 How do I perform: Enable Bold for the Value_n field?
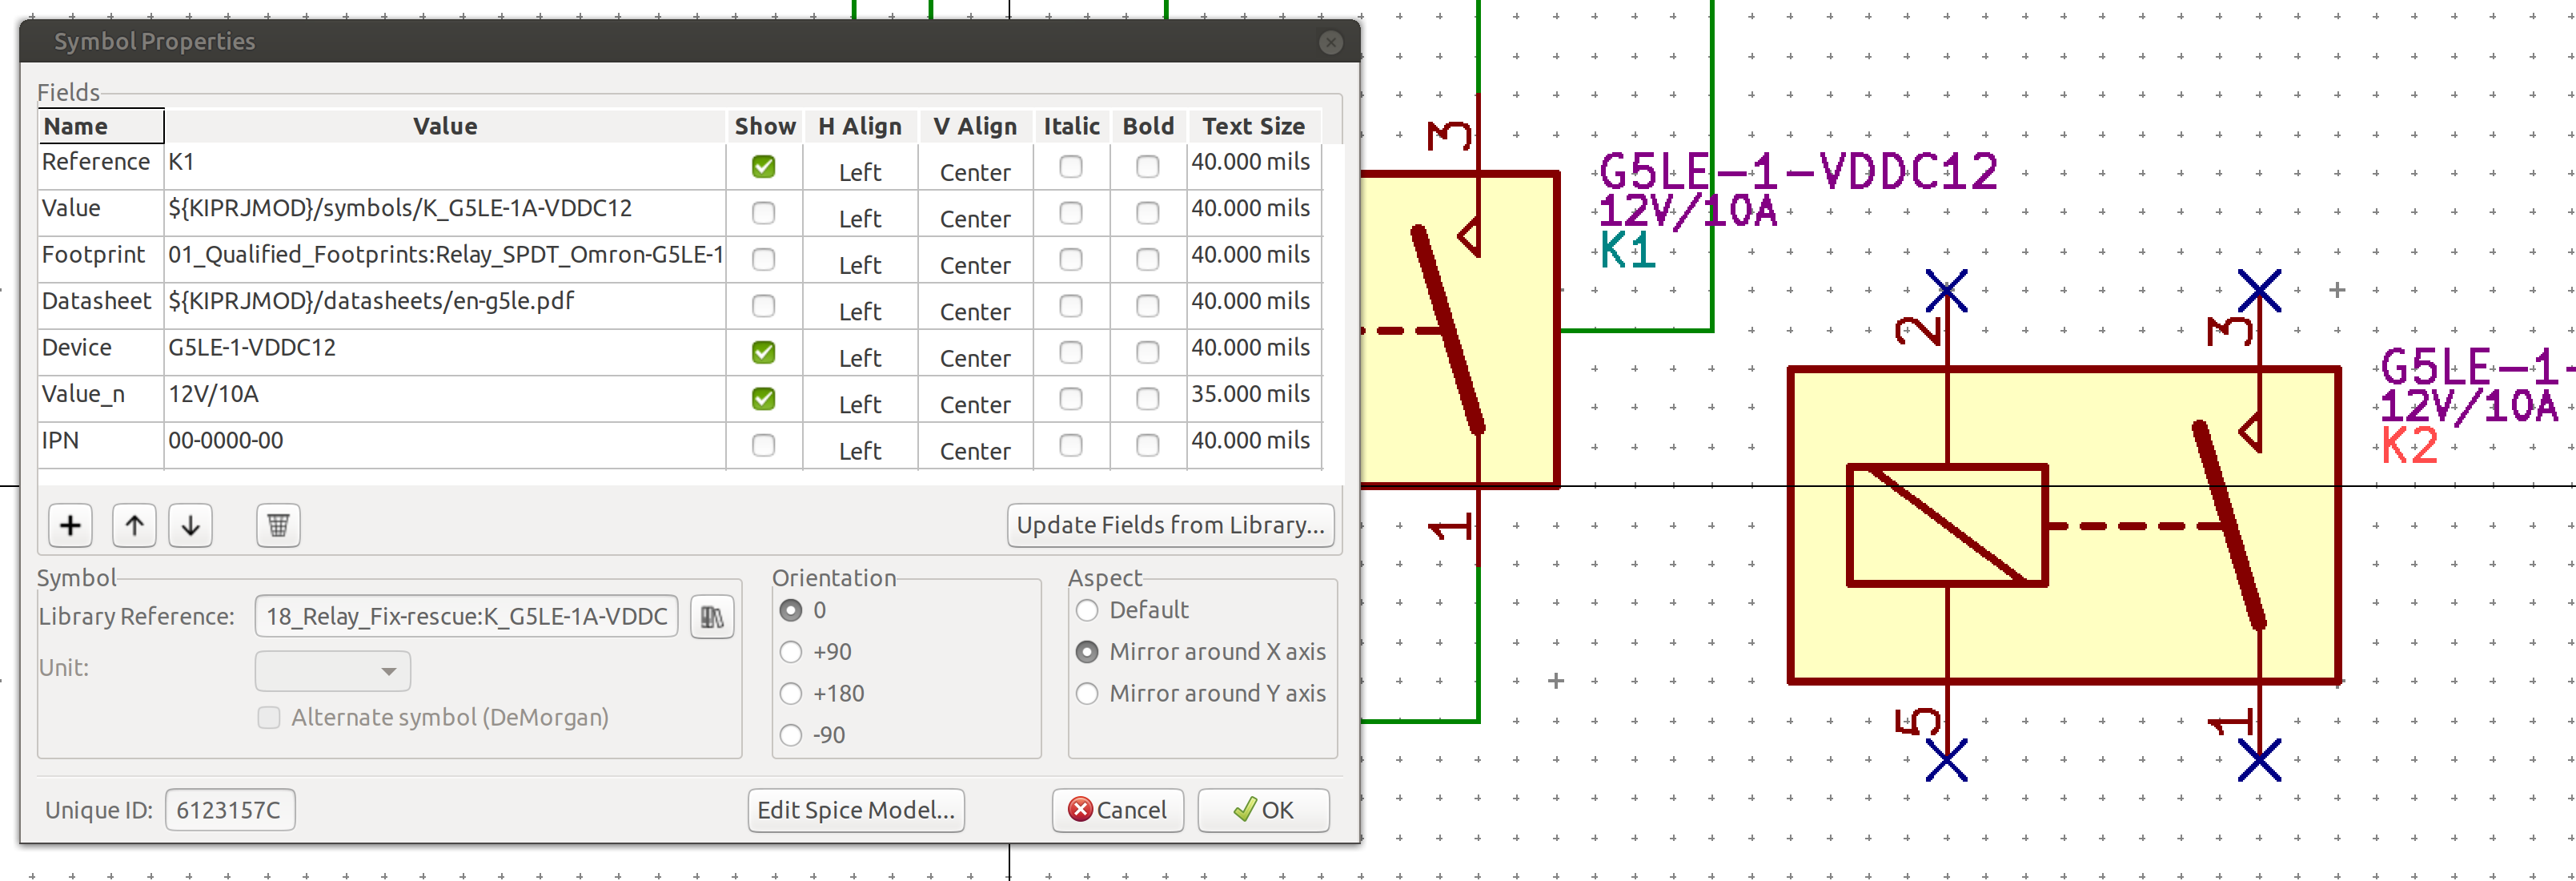point(1147,399)
